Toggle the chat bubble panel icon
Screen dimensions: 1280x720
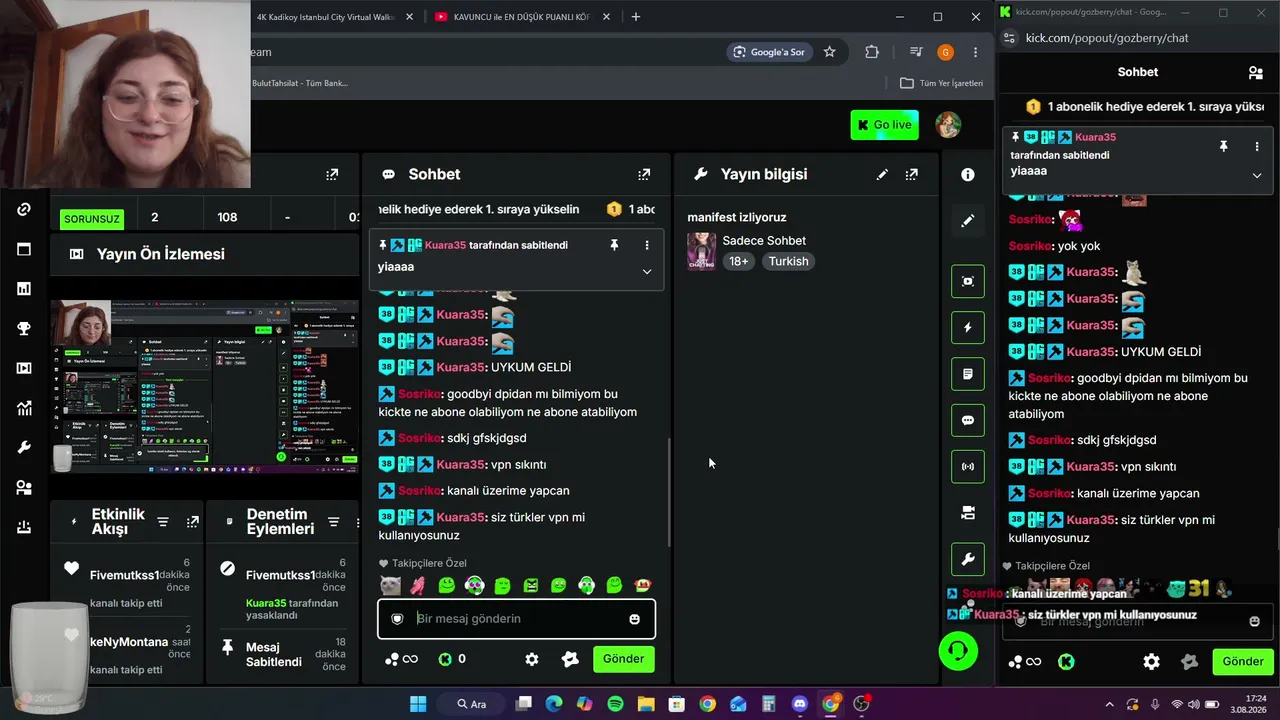(x=968, y=420)
